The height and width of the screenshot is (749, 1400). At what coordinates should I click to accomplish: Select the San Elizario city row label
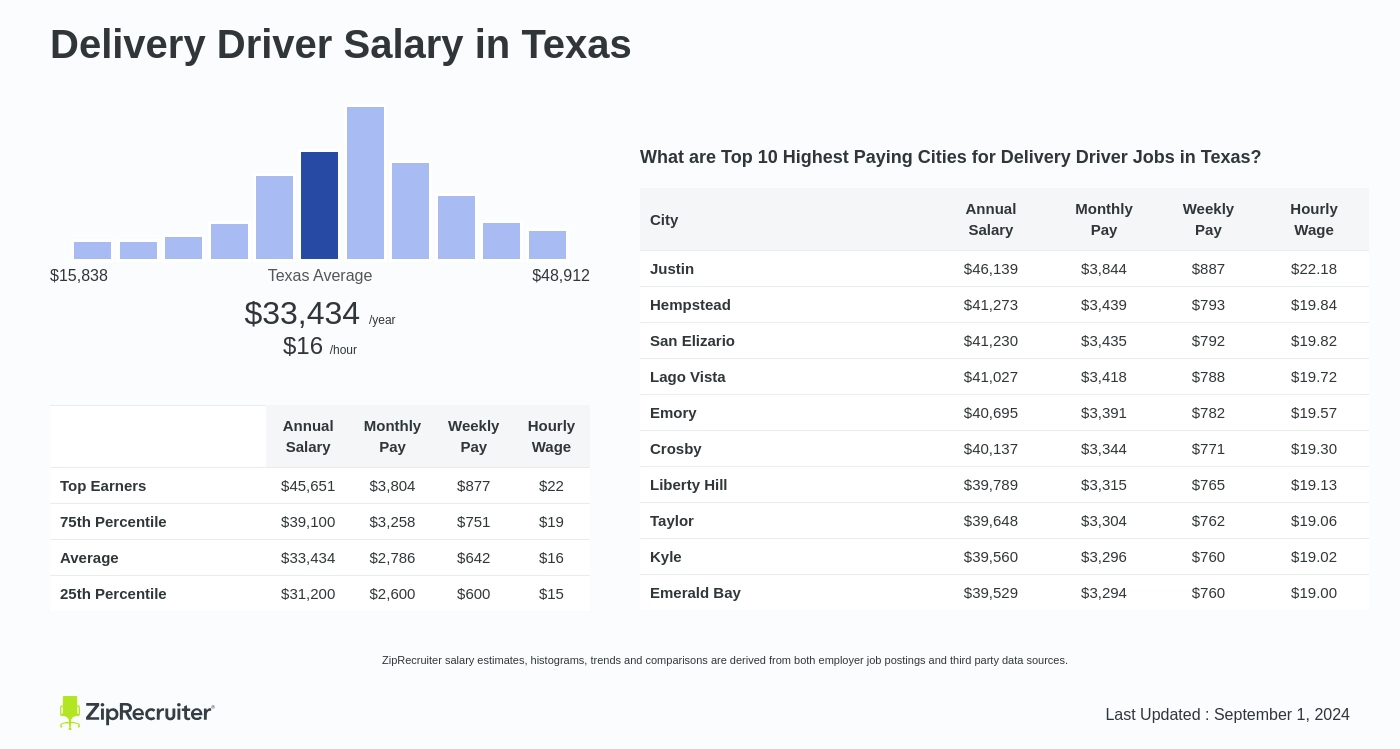click(692, 340)
